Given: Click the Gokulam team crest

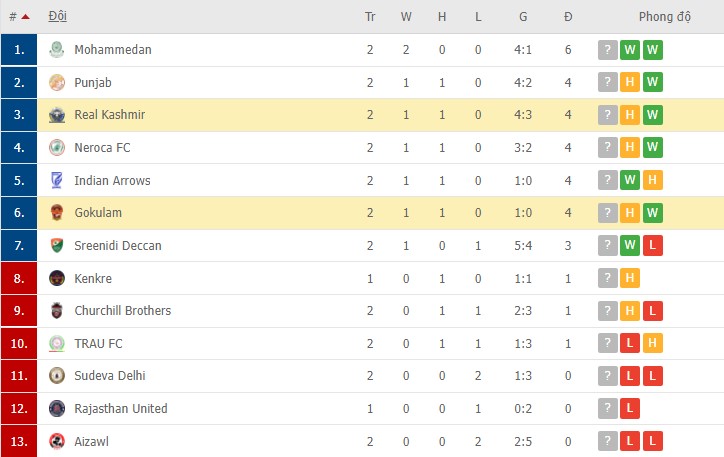Looking at the screenshot, I should click(x=57, y=213).
